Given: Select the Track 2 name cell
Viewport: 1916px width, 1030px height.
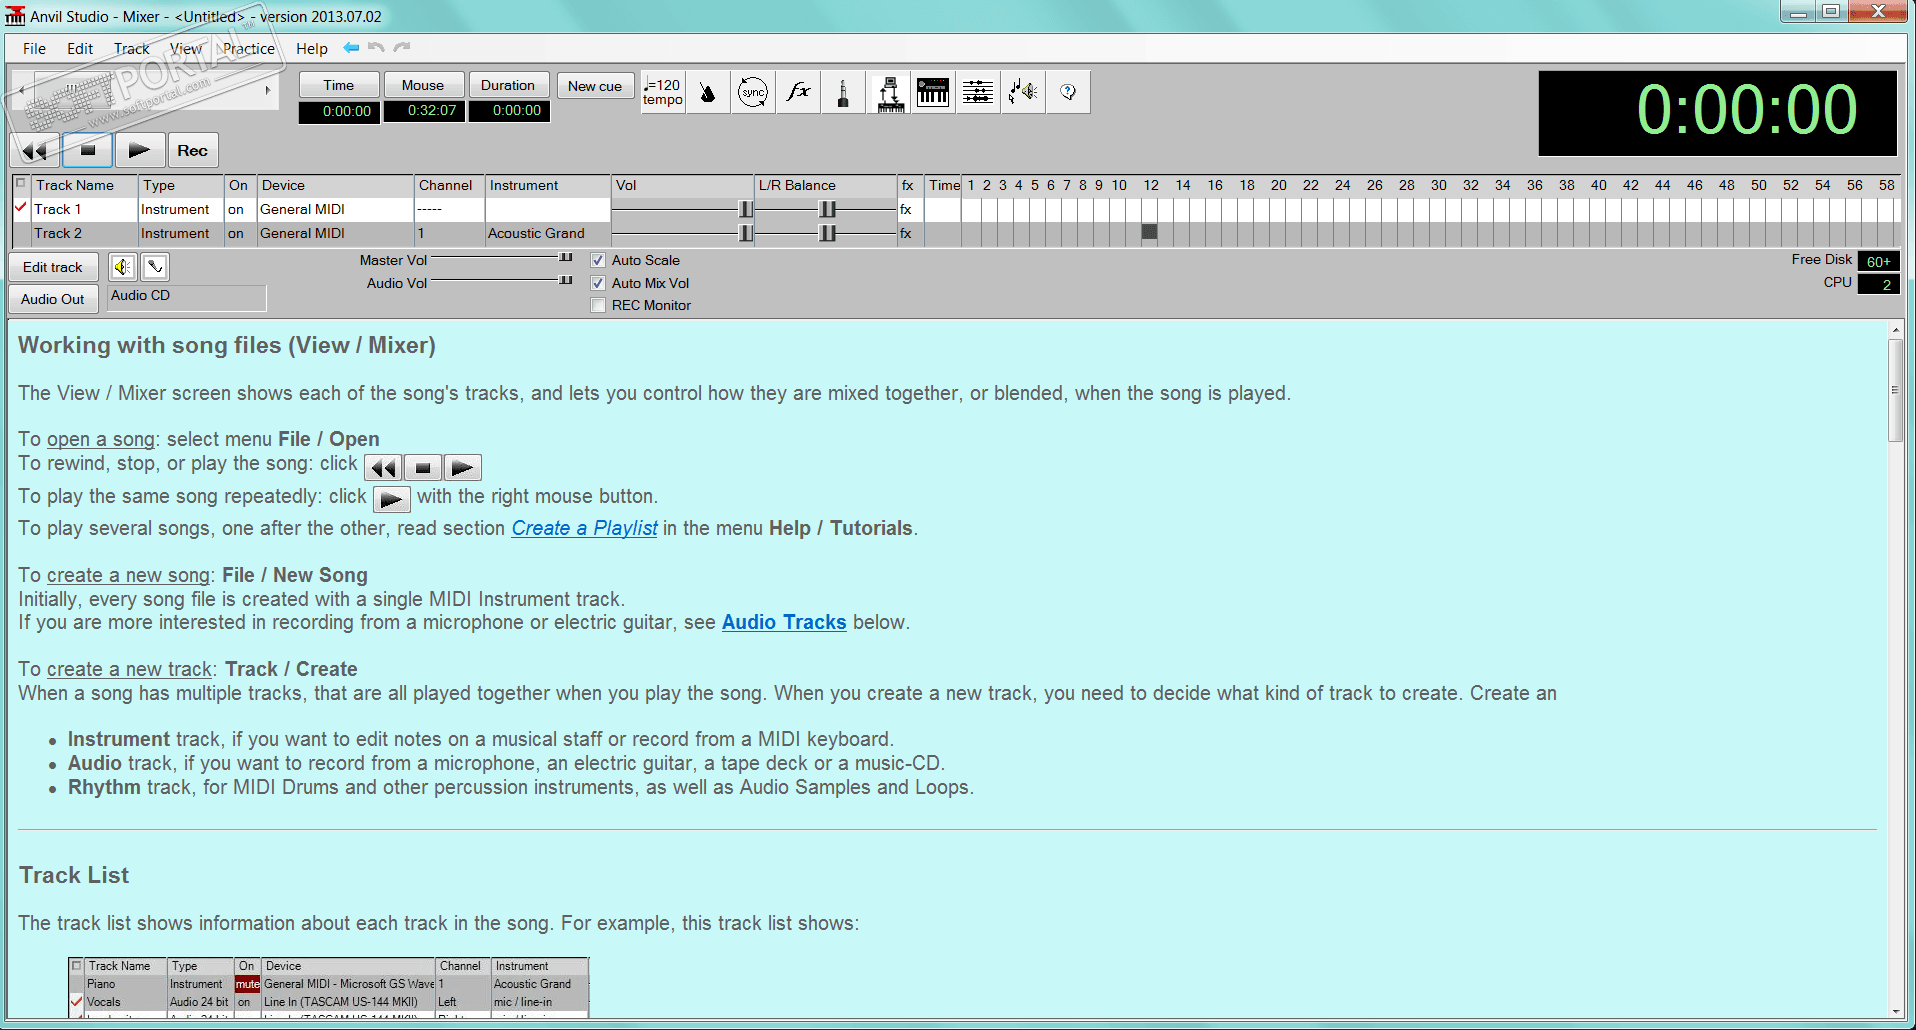Looking at the screenshot, I should [x=84, y=233].
